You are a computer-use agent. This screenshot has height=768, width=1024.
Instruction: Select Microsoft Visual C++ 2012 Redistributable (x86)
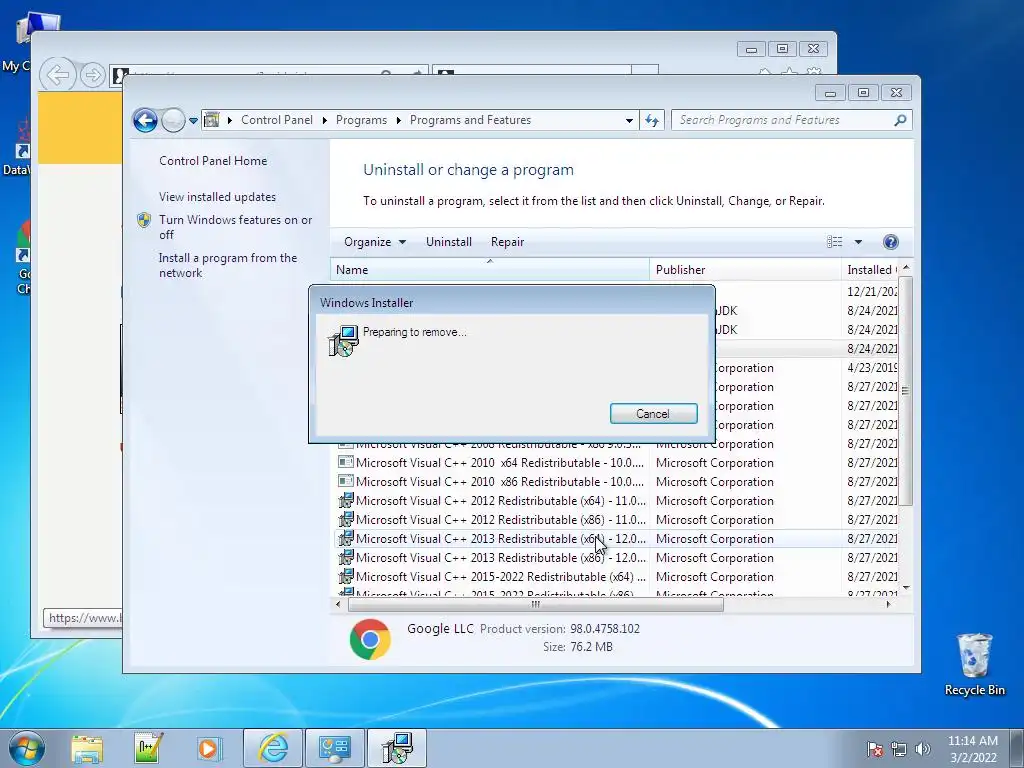click(500, 520)
